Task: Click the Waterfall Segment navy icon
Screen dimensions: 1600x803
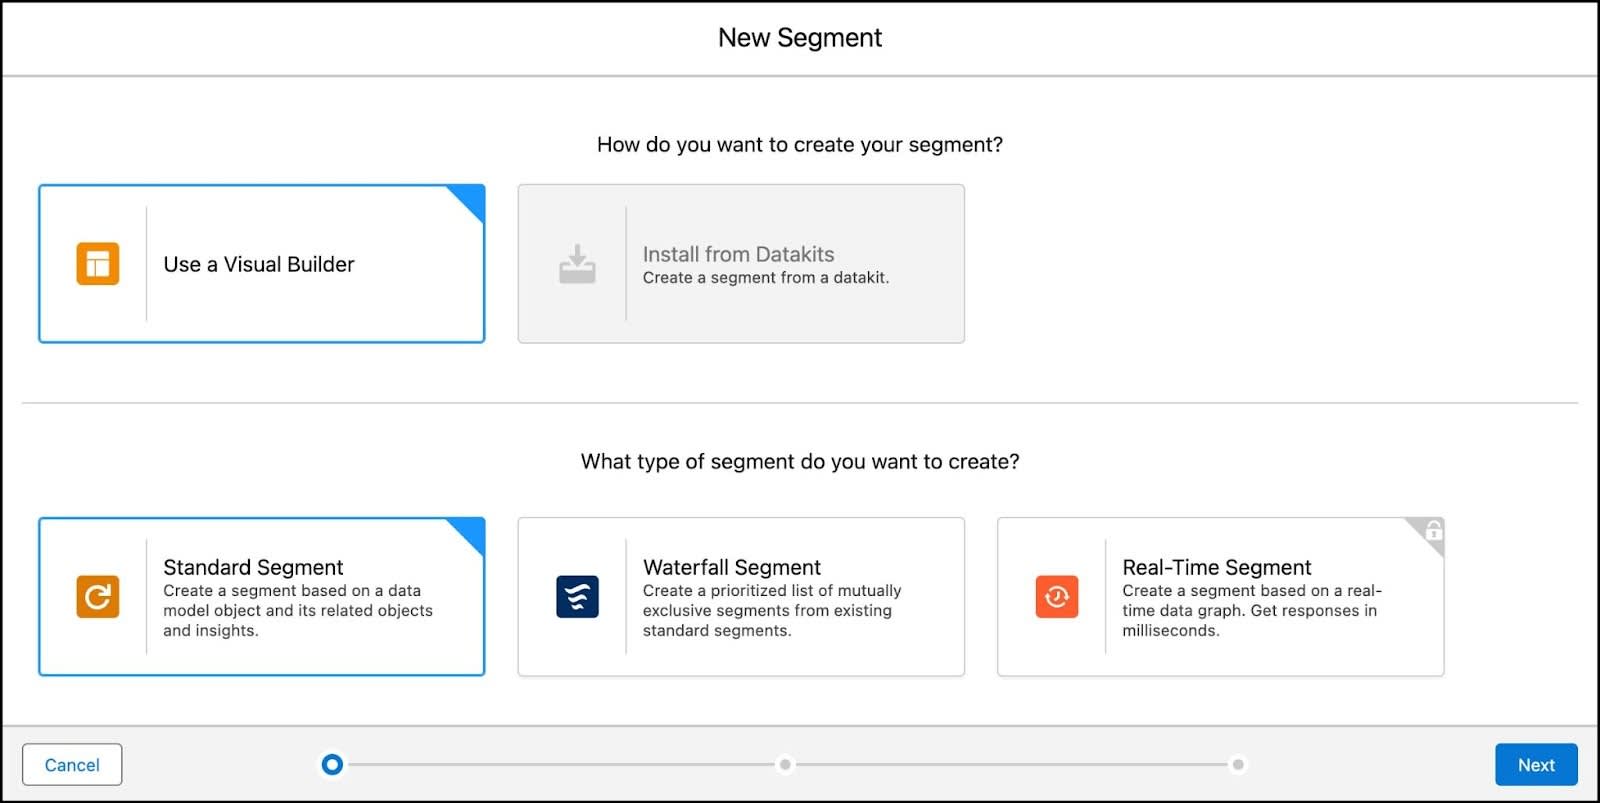Action: [x=577, y=597]
